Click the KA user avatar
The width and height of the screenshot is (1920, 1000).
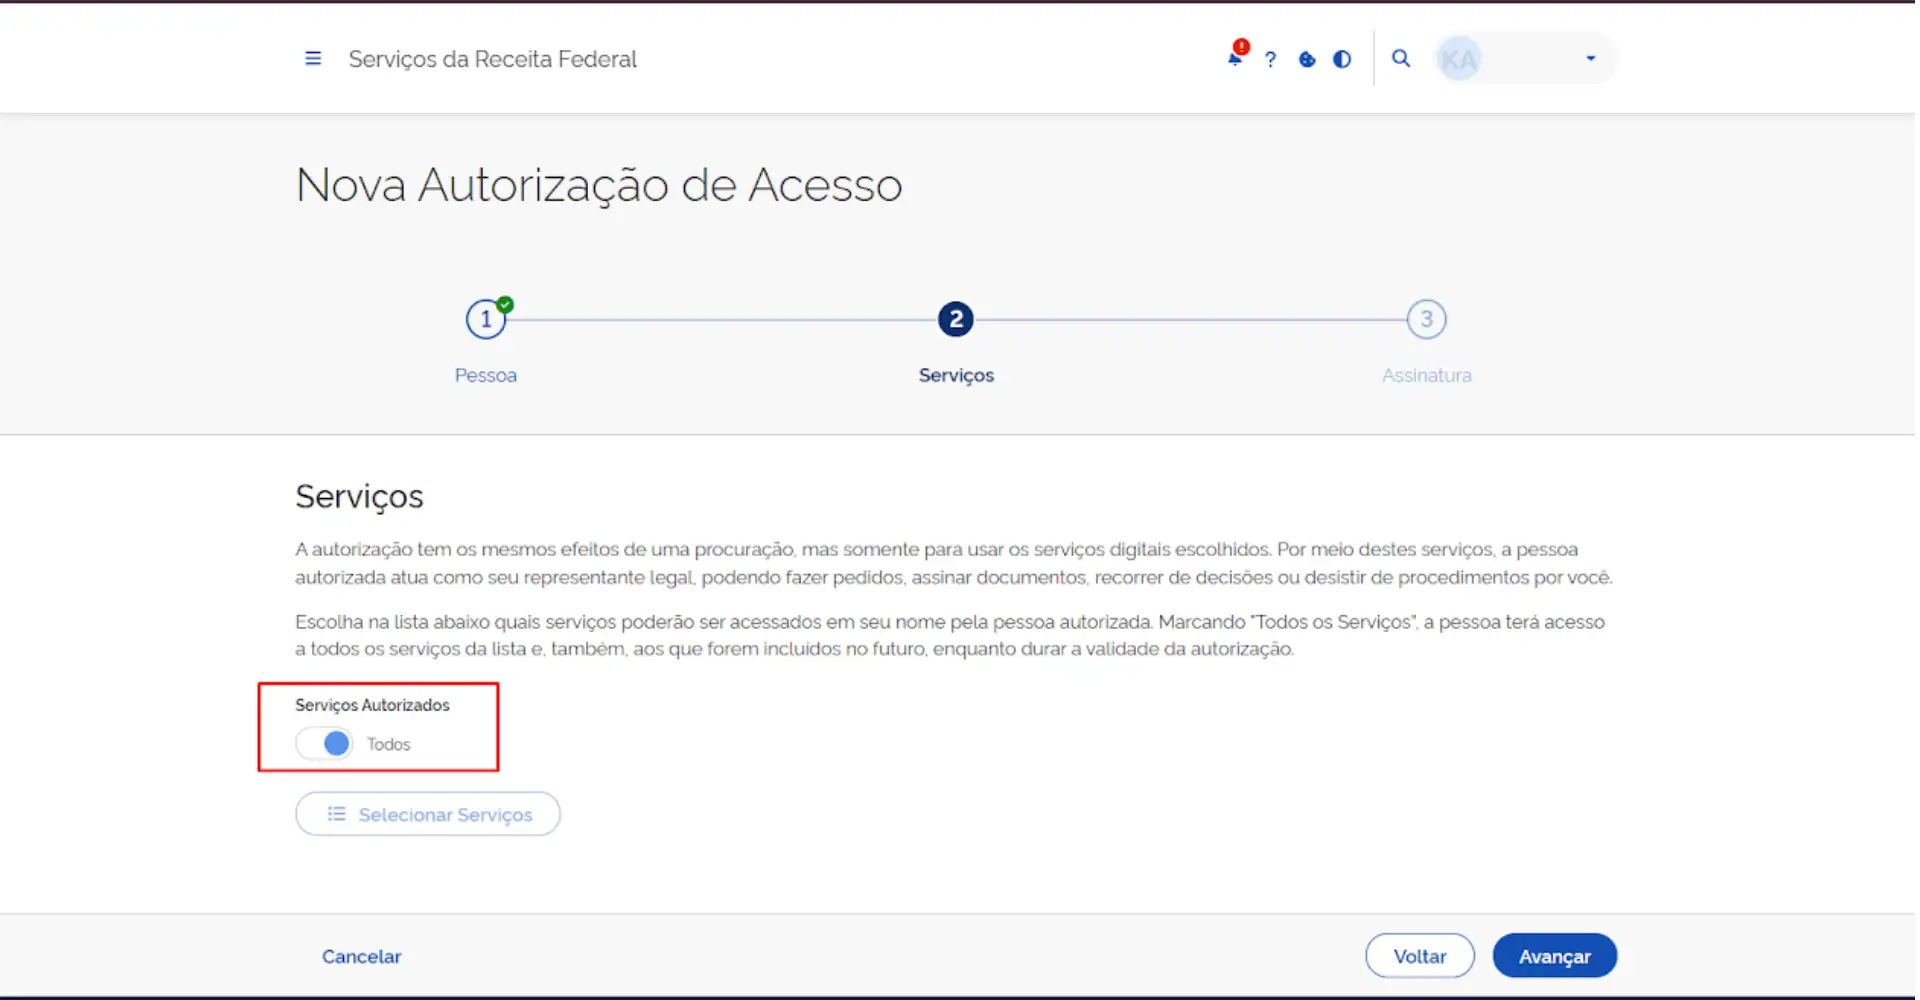pyautogui.click(x=1460, y=60)
